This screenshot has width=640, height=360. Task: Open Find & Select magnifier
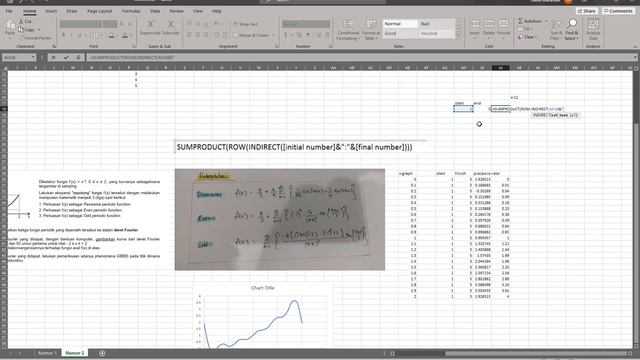[572, 29]
